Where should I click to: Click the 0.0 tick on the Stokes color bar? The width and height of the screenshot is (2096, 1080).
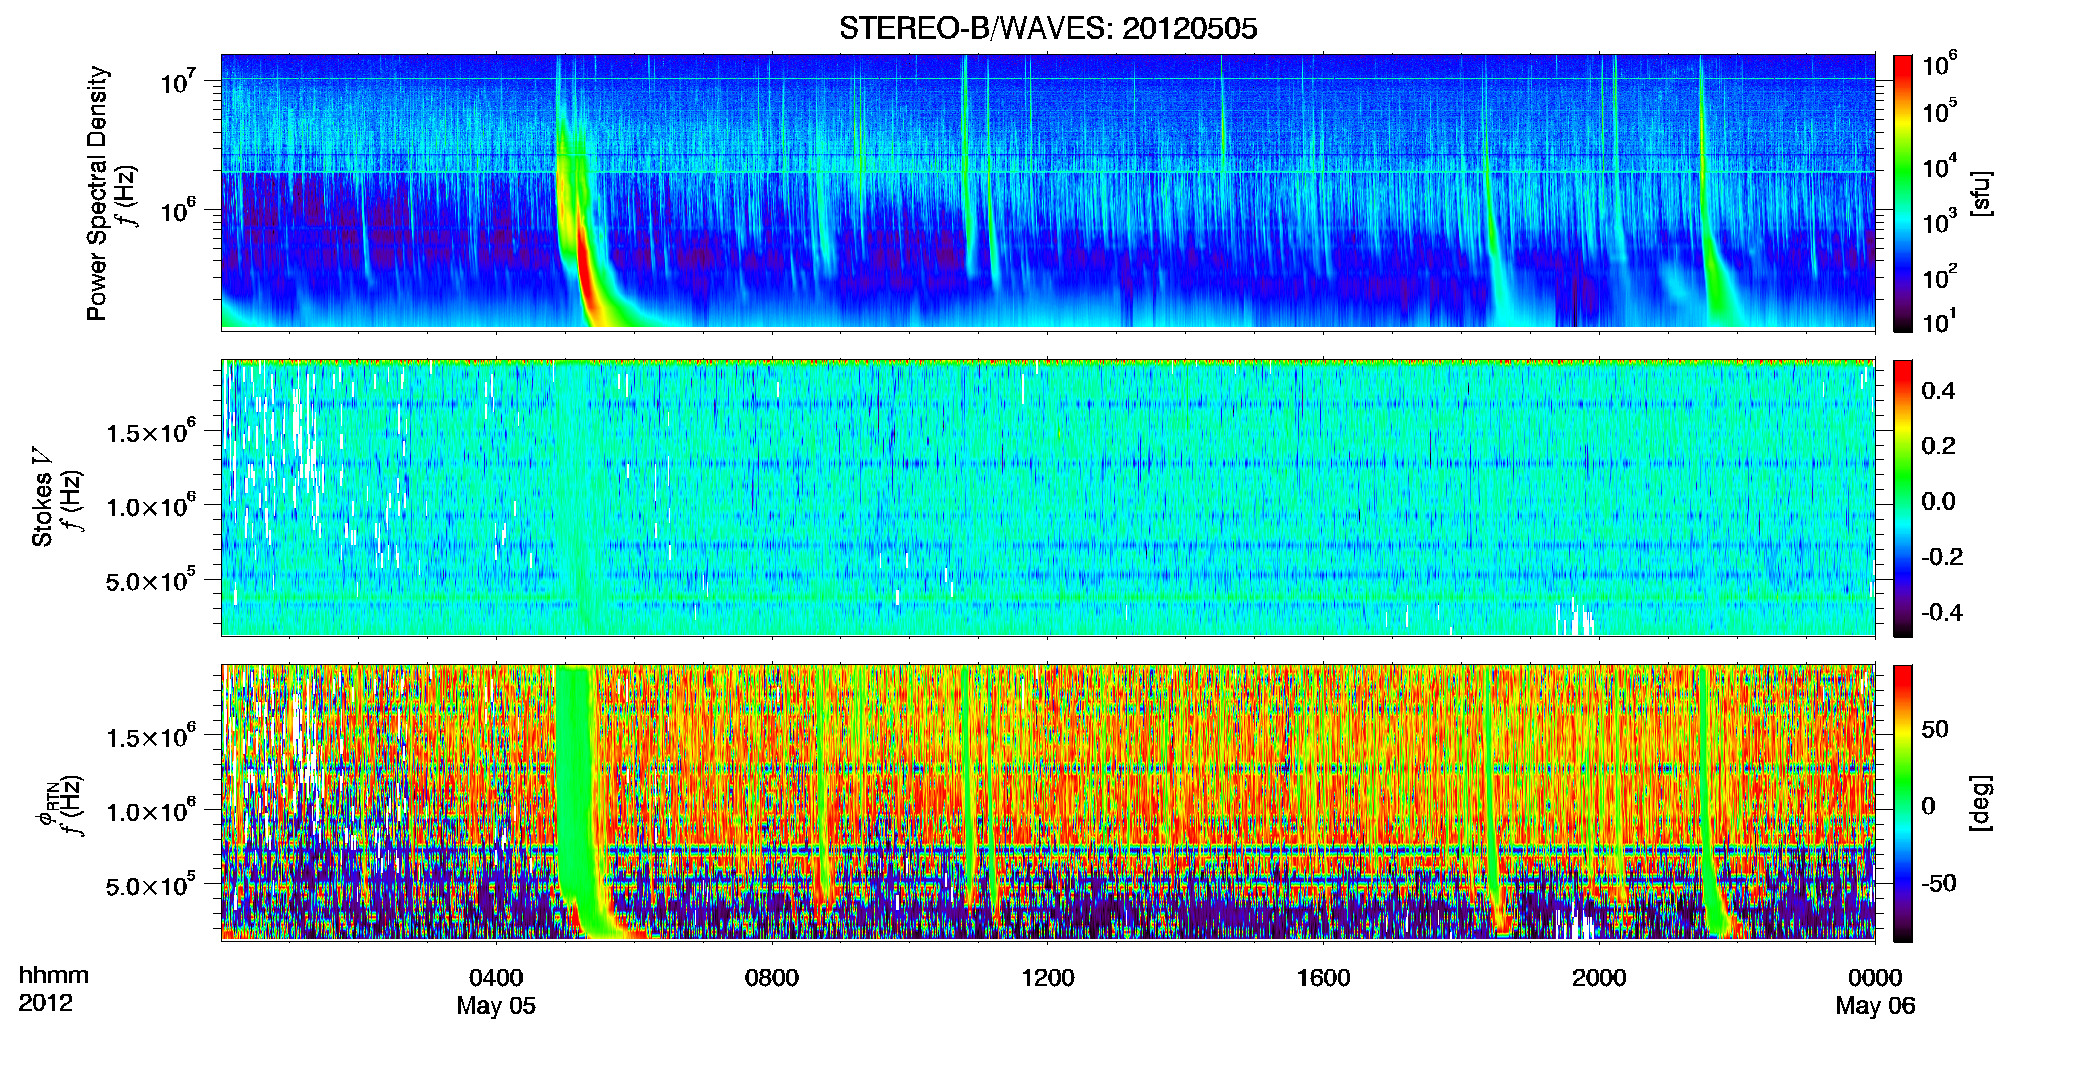1939,501
